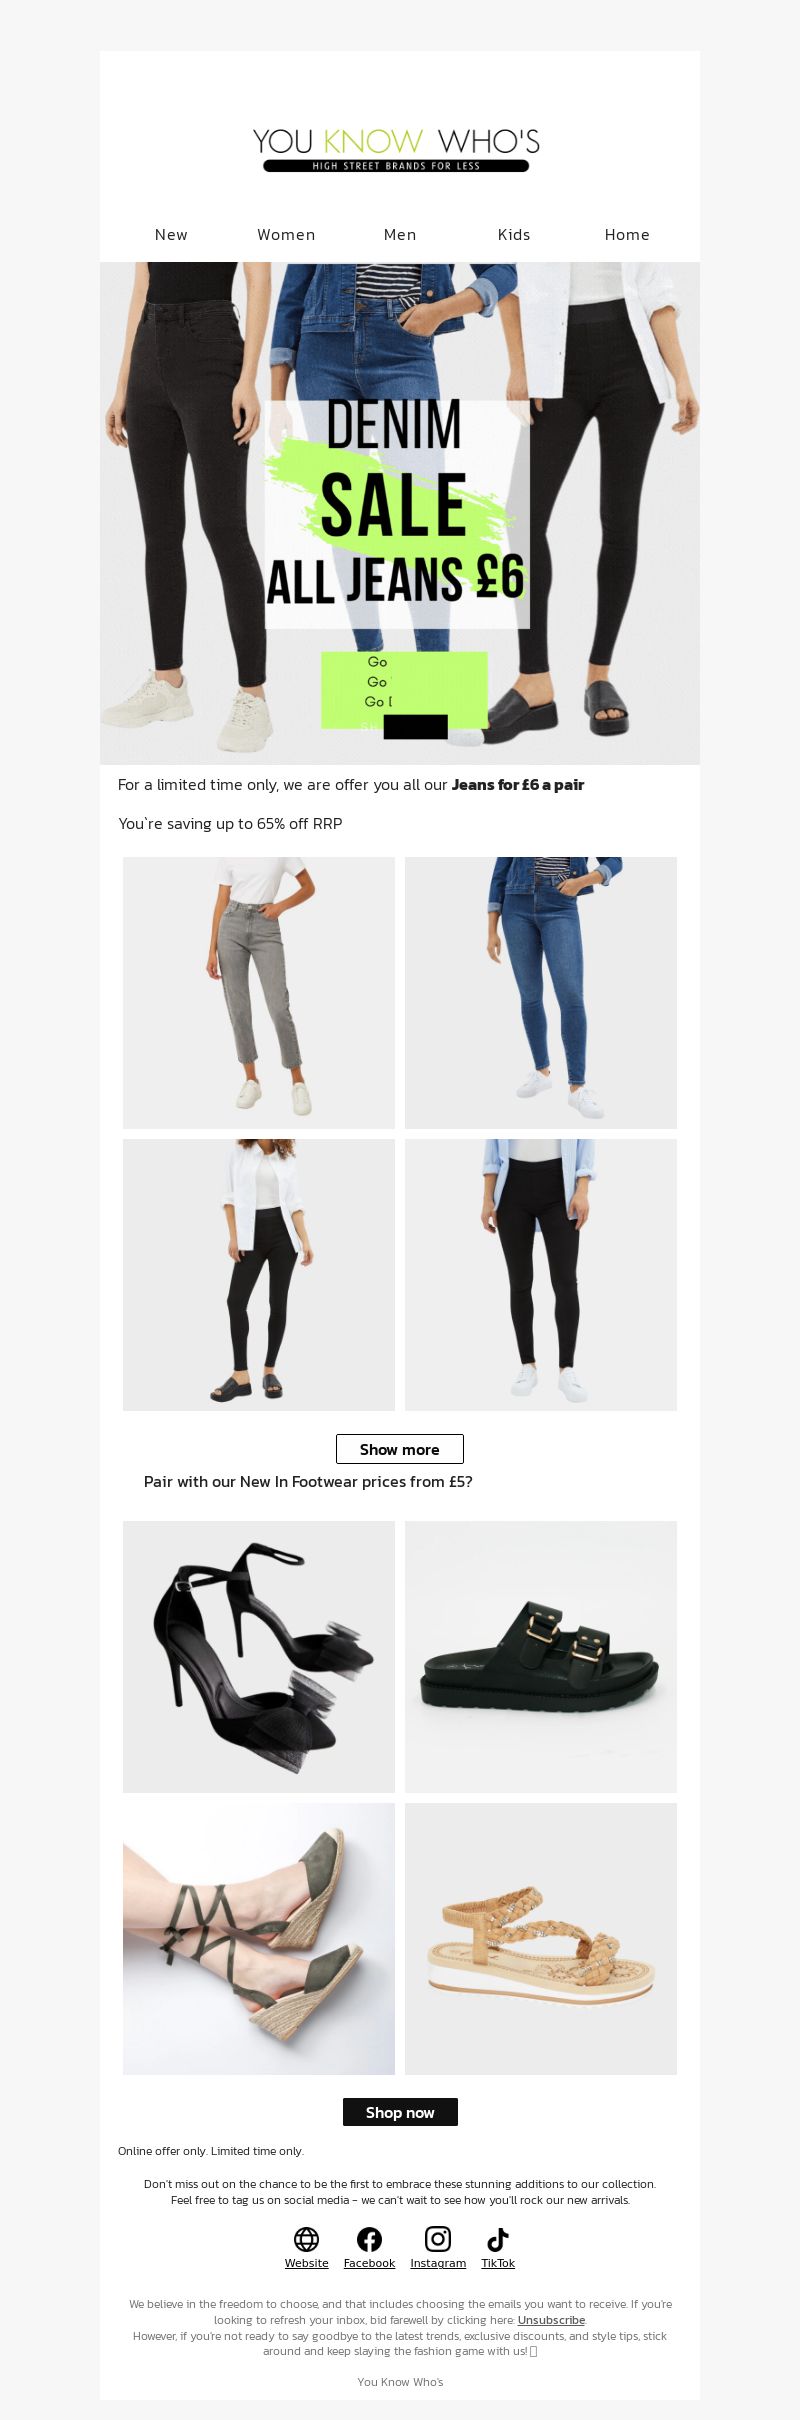View the blue skinny jeans product
The height and width of the screenshot is (2420, 800).
tap(541, 993)
